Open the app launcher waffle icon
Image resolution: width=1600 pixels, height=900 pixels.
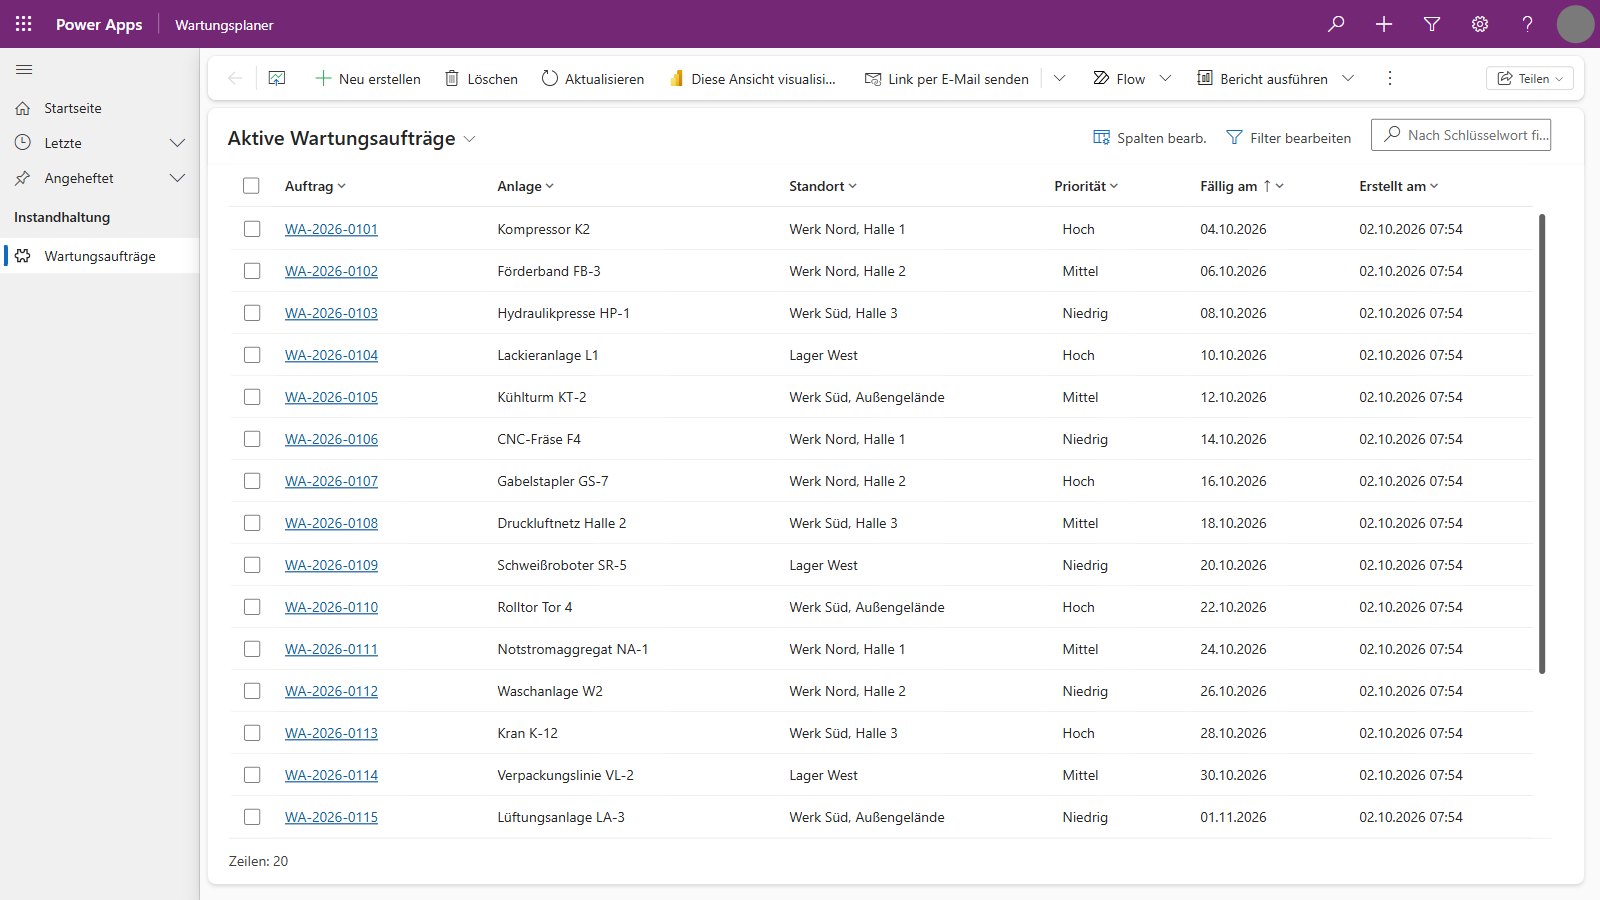coord(24,24)
